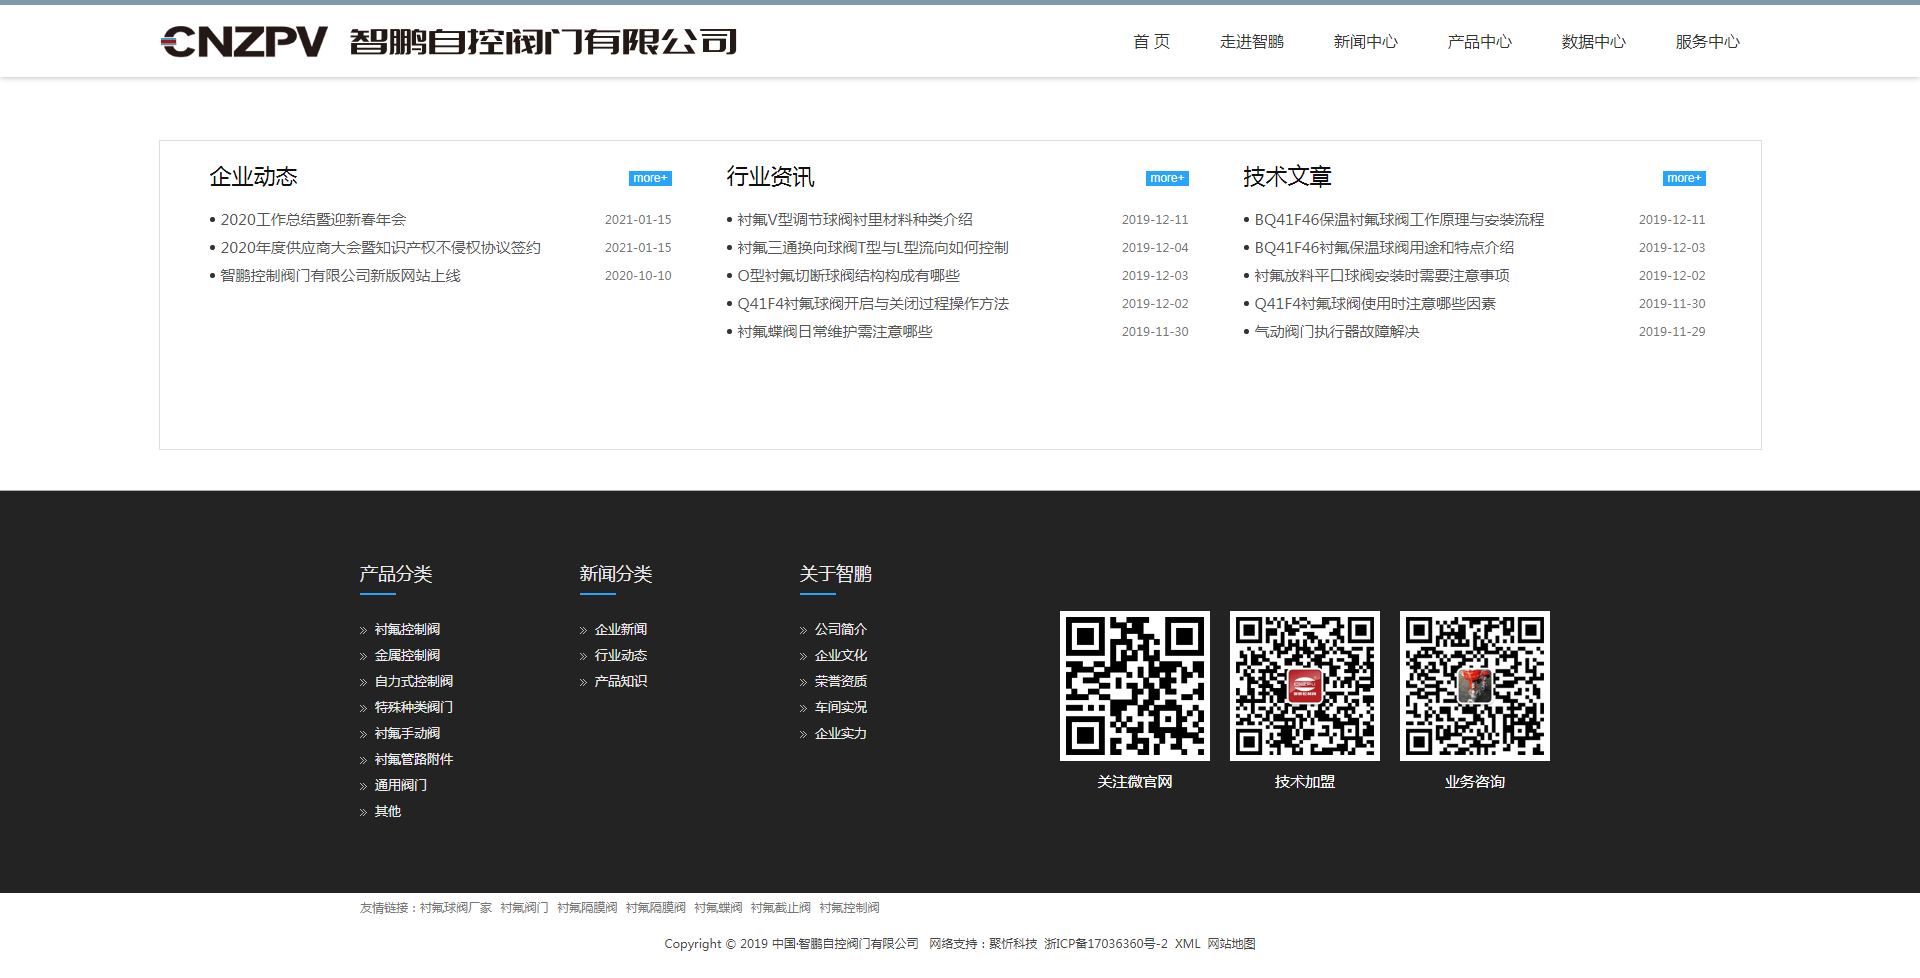Open article 2020工作总结暨迎新春年会
The width and height of the screenshot is (1920, 978).
[x=313, y=220]
